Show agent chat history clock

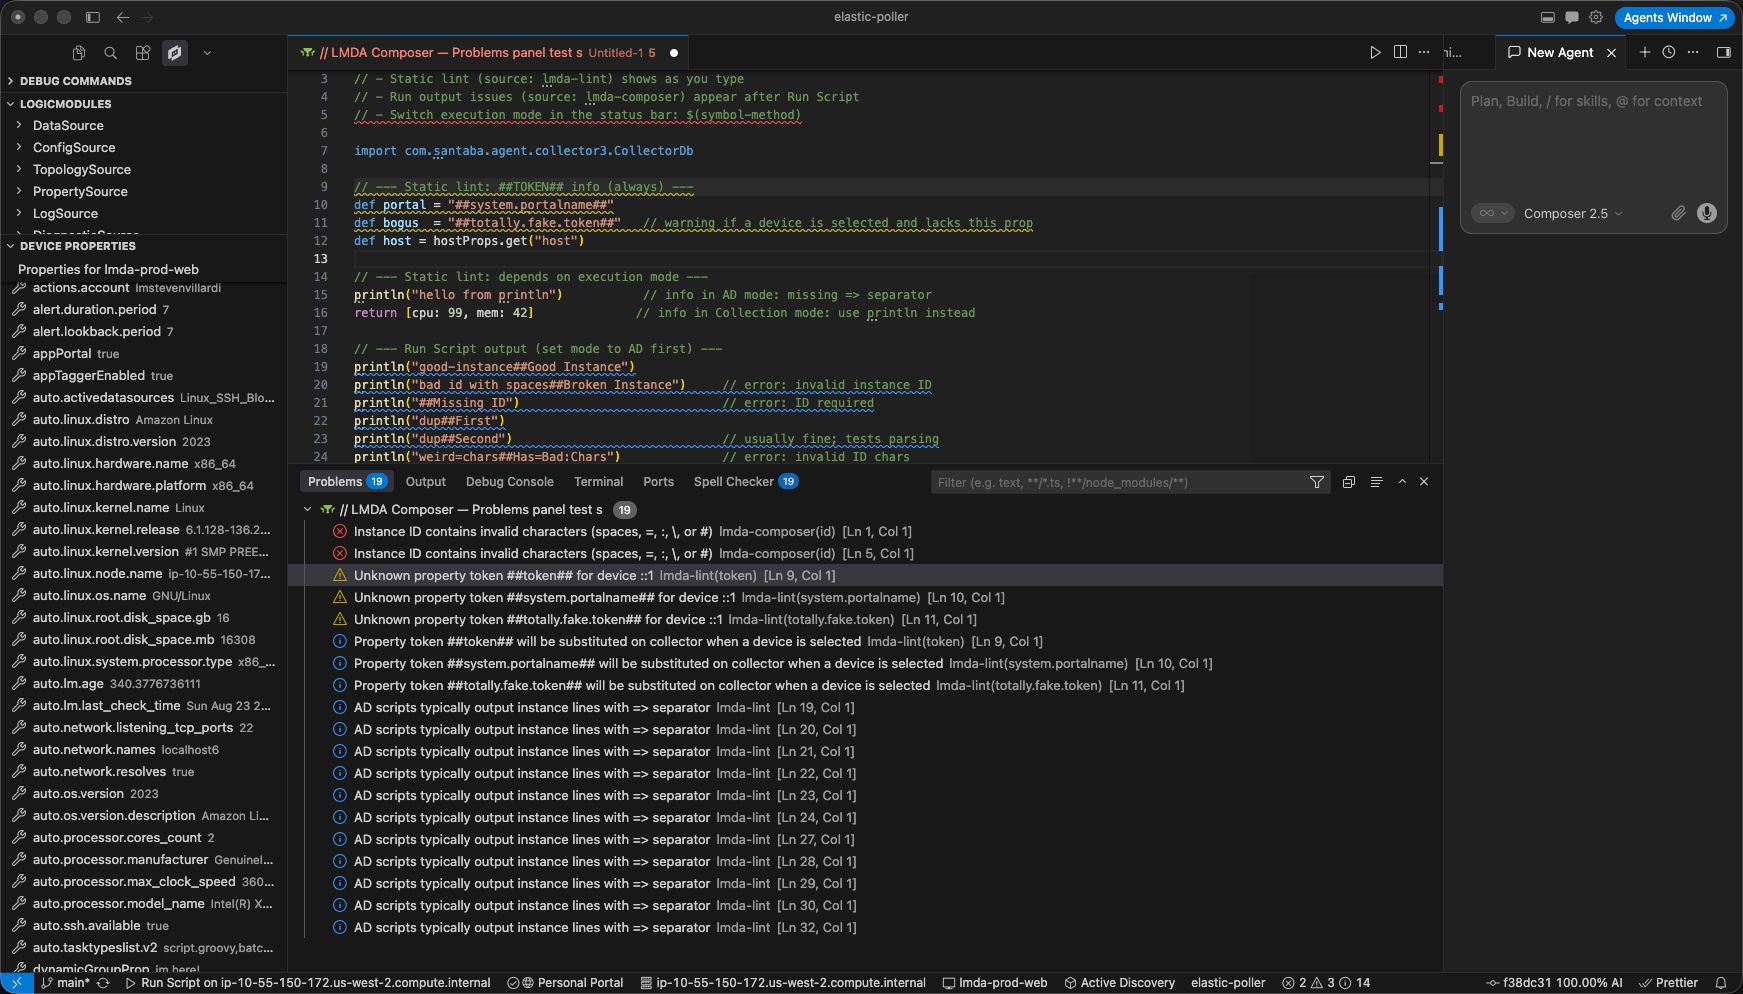(1668, 52)
